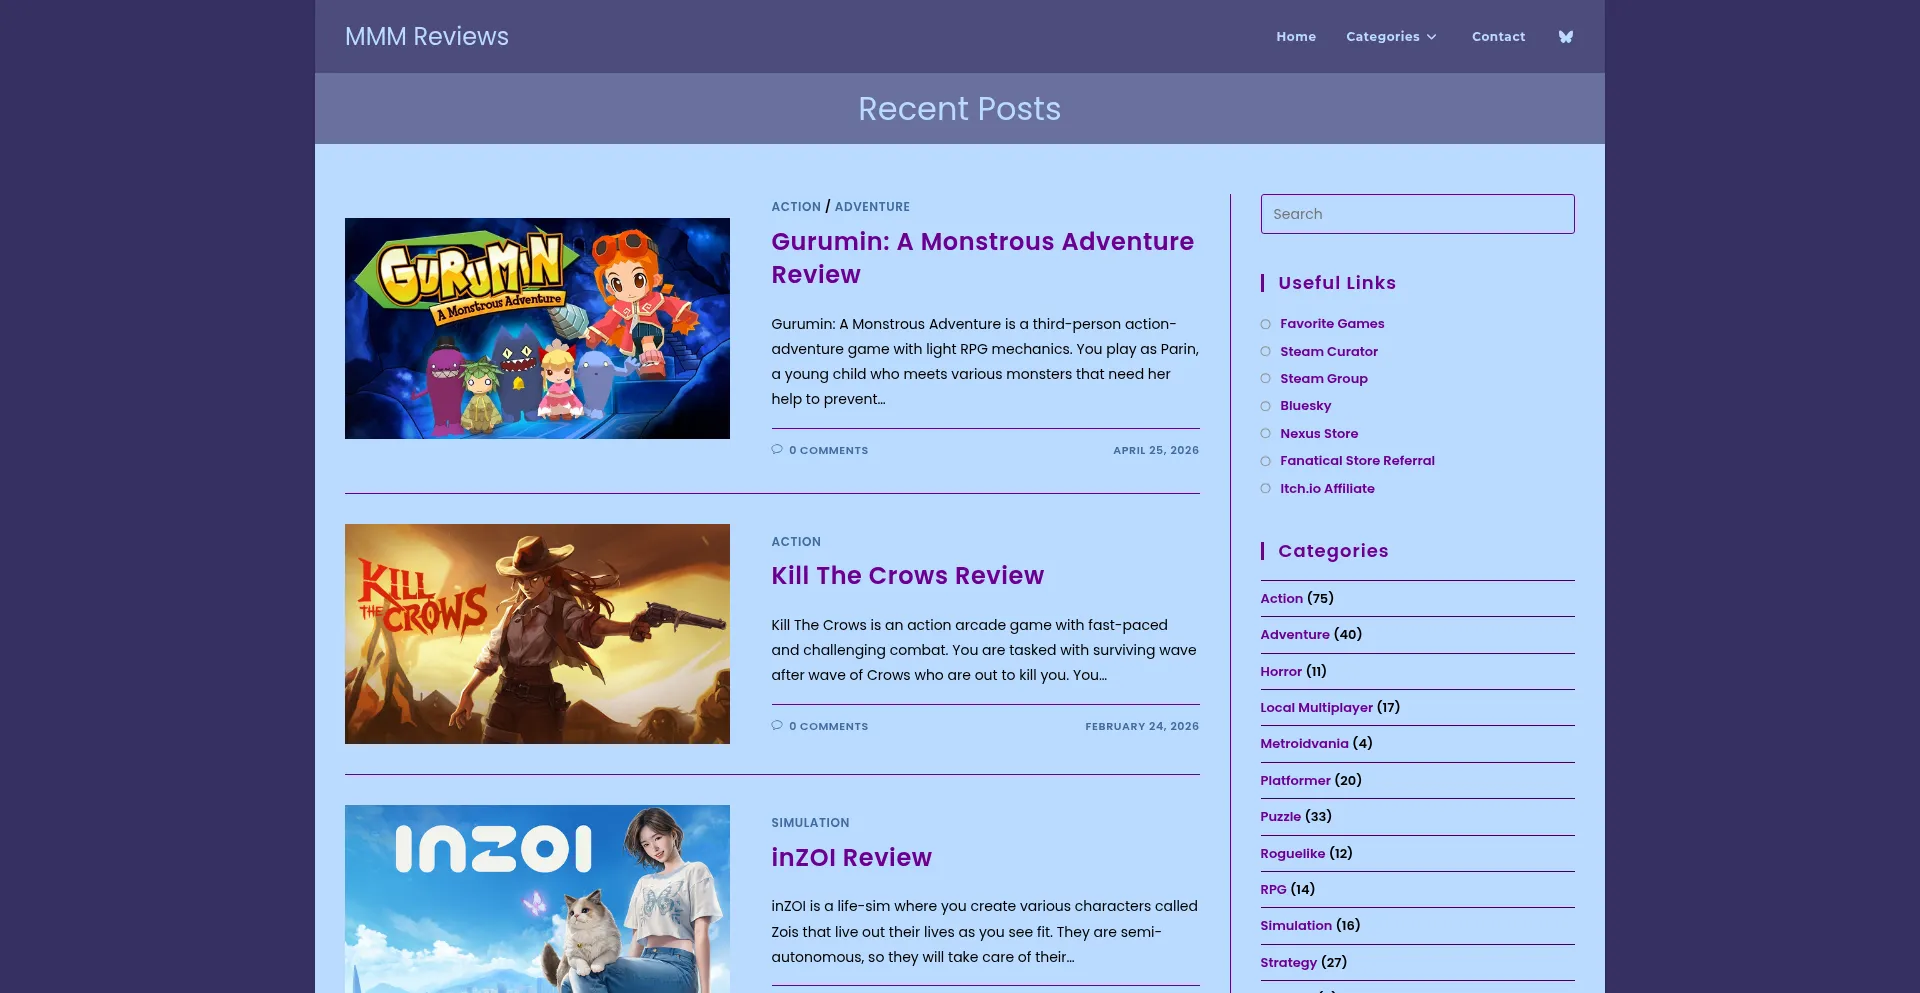Click ADVENTURE tag above Gurumin post
Image resolution: width=1920 pixels, height=993 pixels.
click(872, 206)
